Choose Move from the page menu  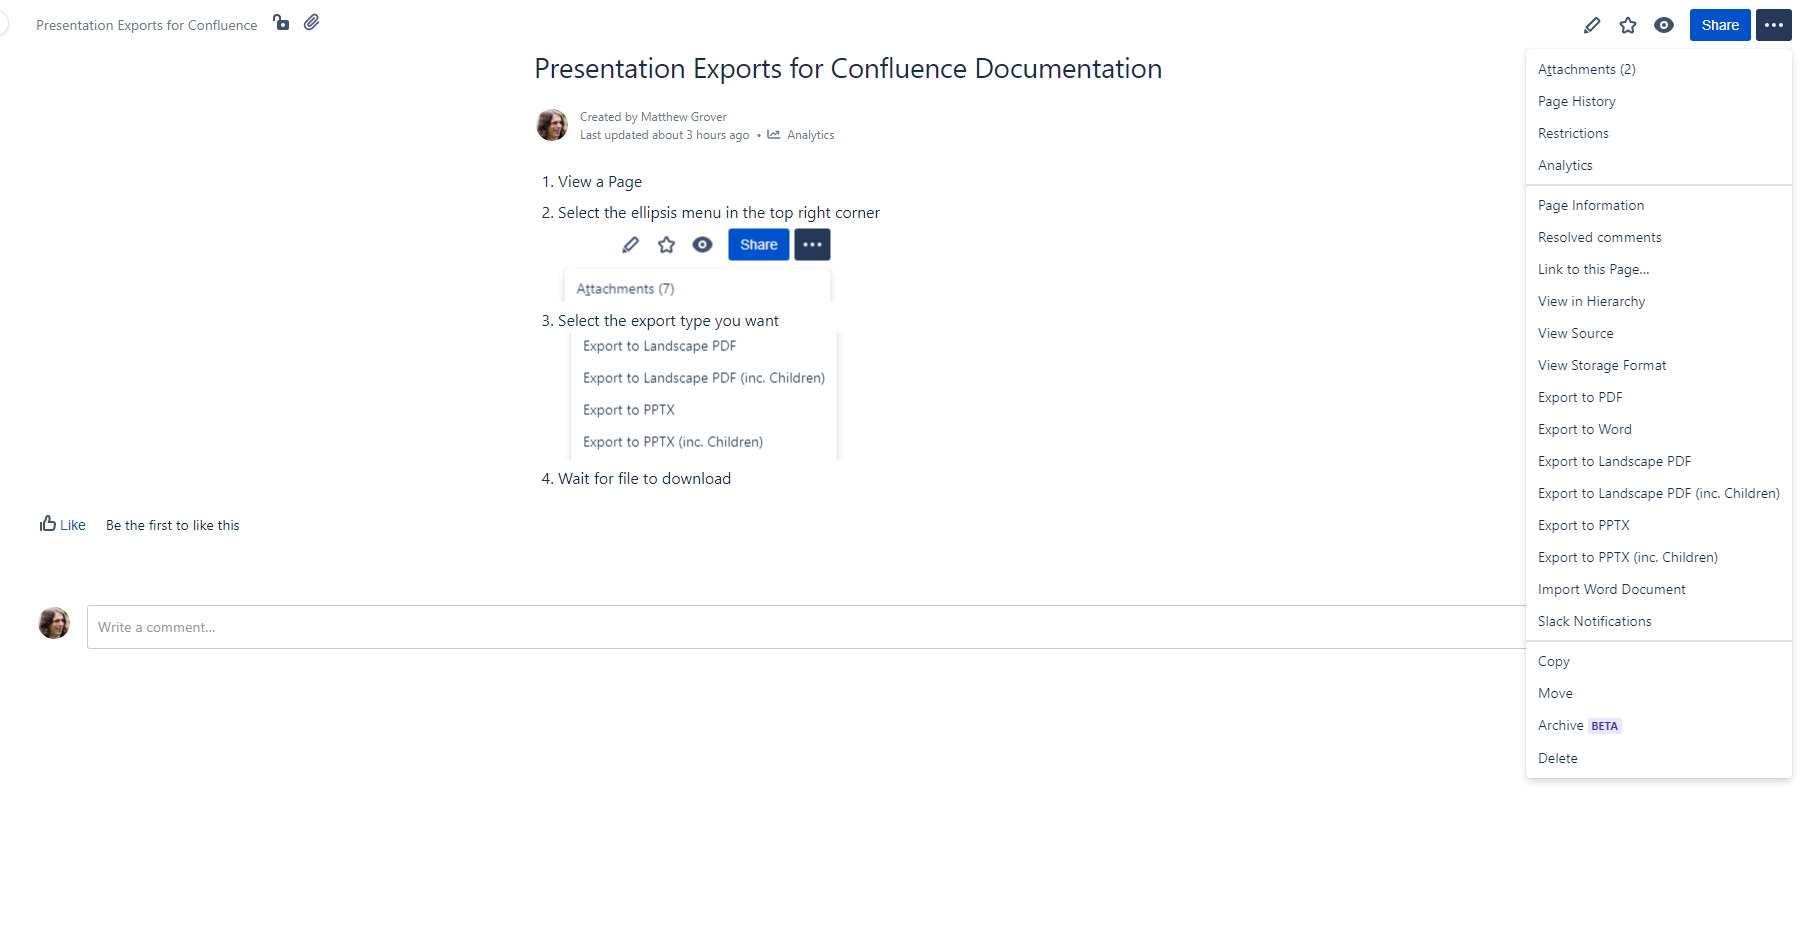[x=1658, y=693]
